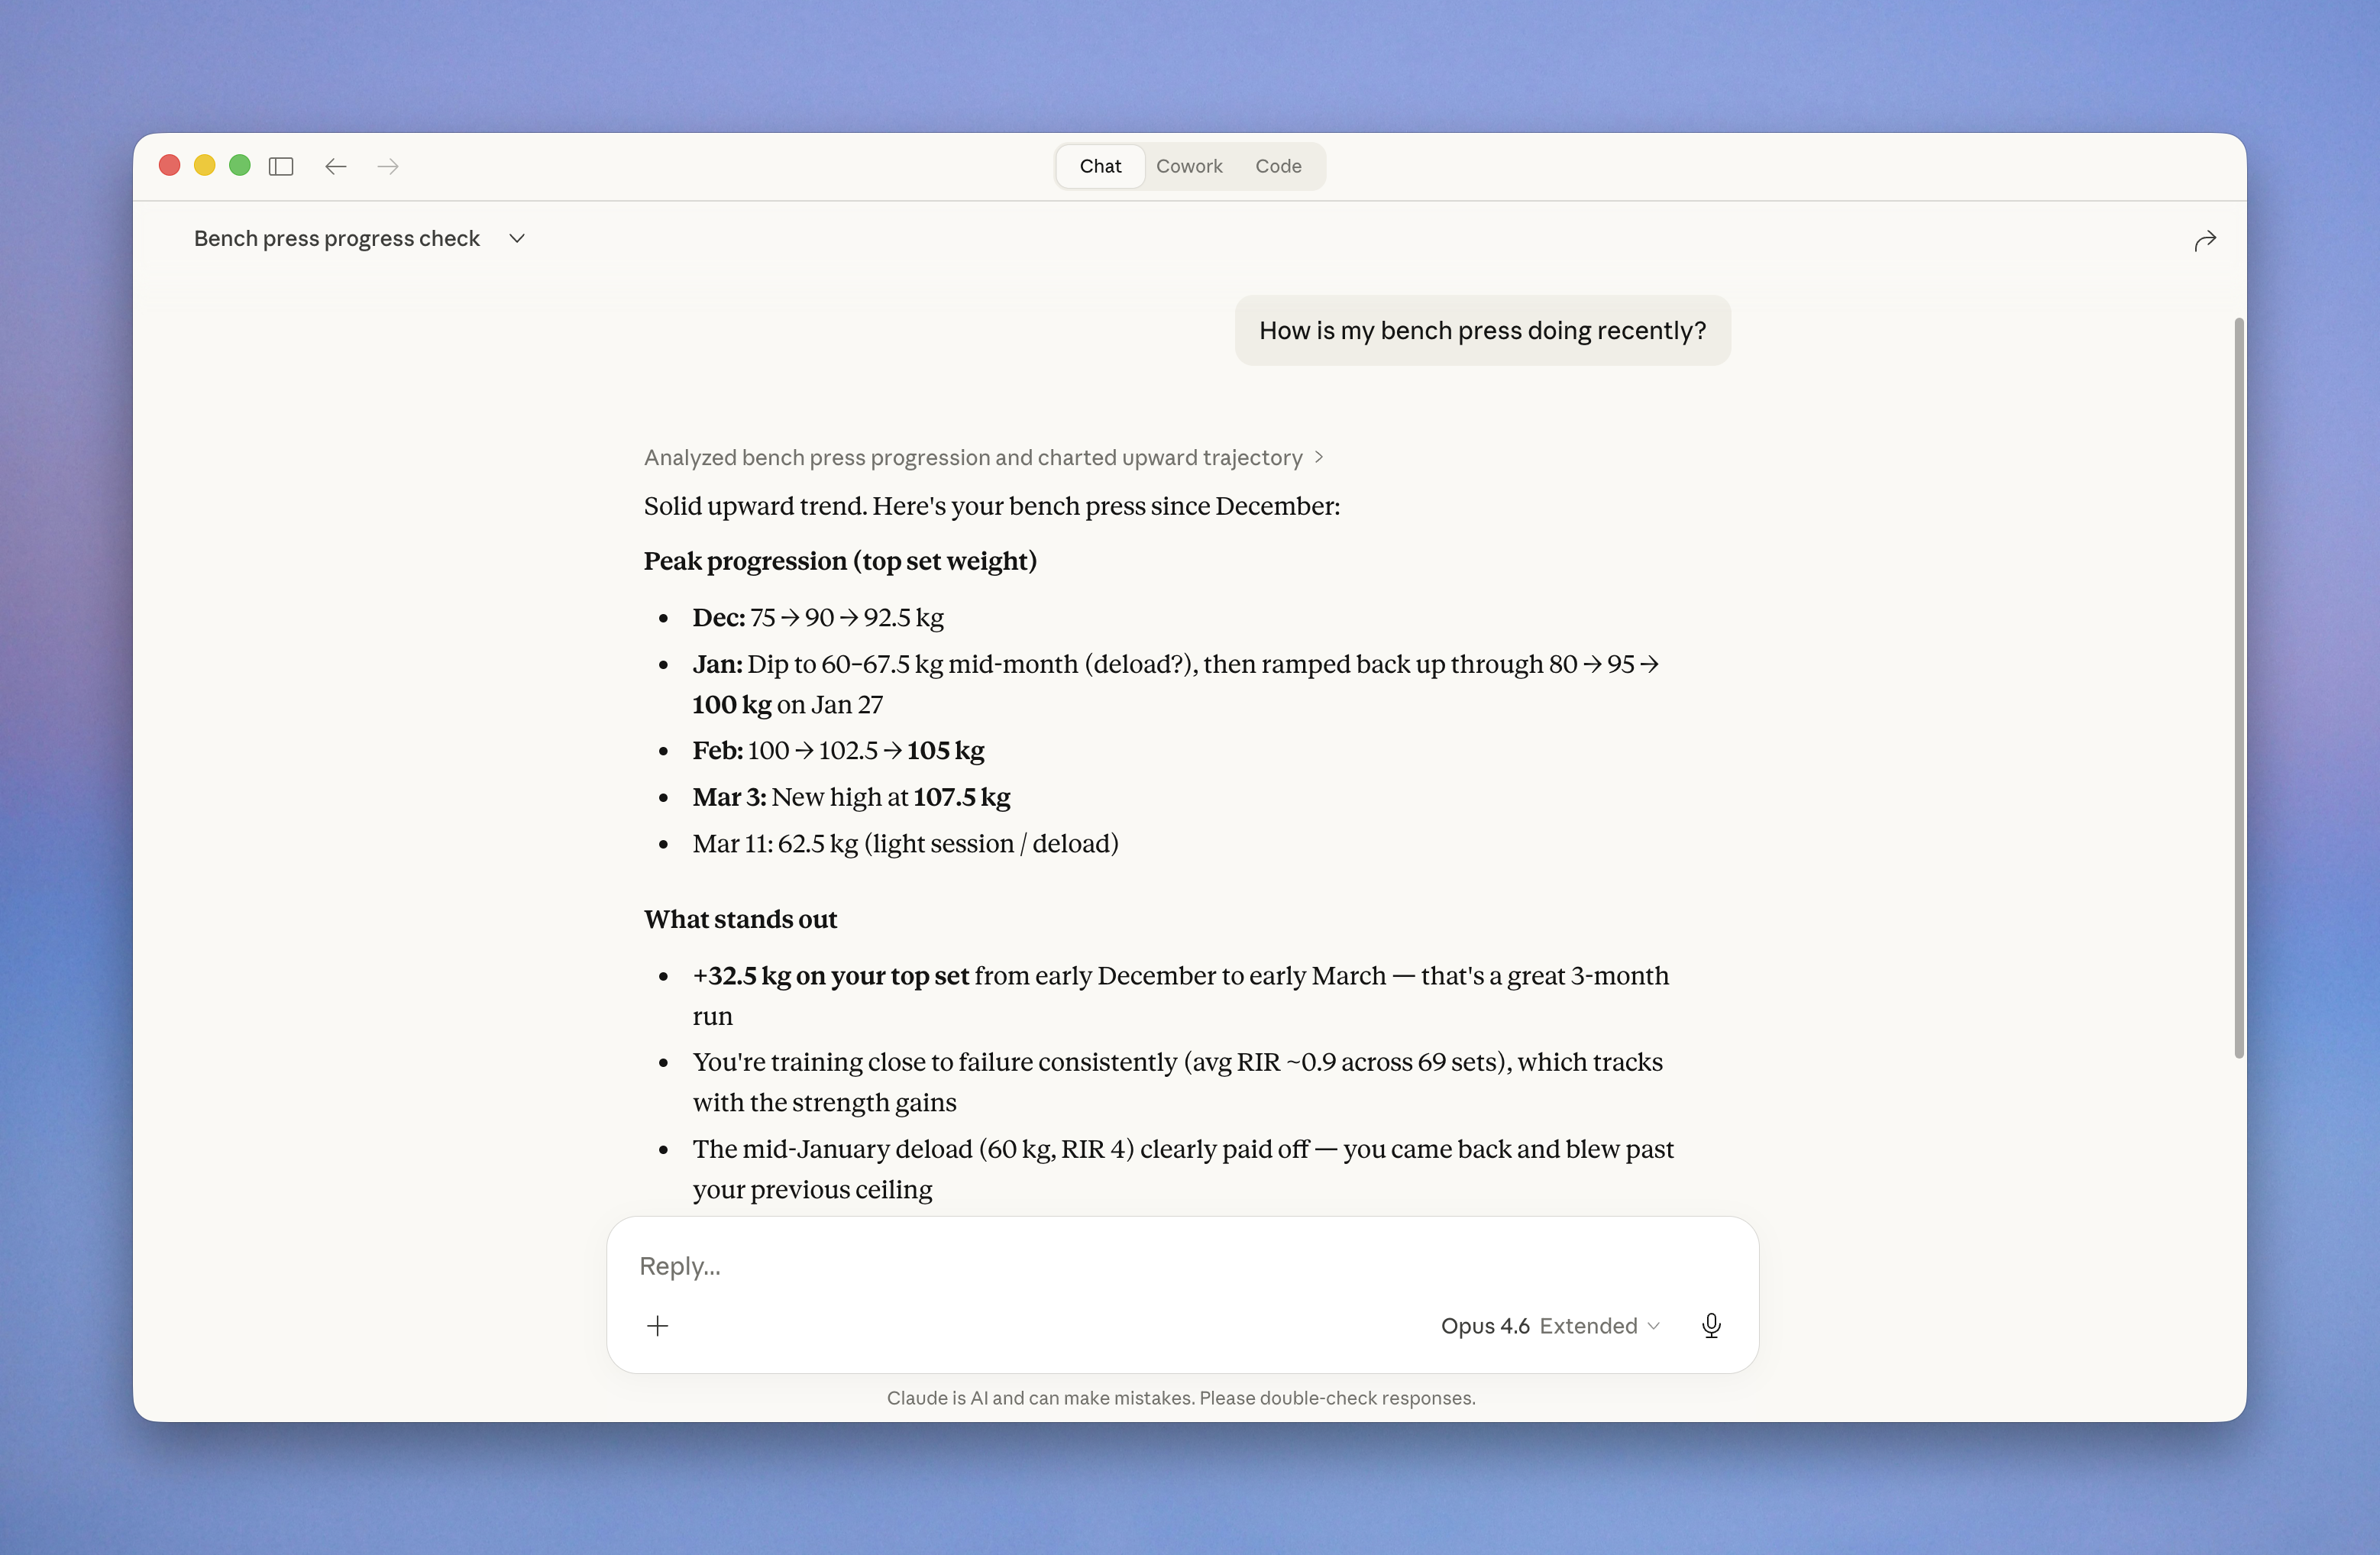Viewport: 2380px width, 1555px height.
Task: Switch to the Cowork tab
Action: [x=1189, y=166]
